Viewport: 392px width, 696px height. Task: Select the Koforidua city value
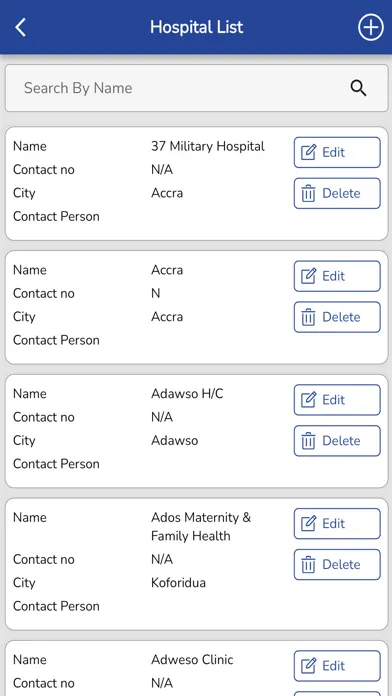tap(178, 582)
